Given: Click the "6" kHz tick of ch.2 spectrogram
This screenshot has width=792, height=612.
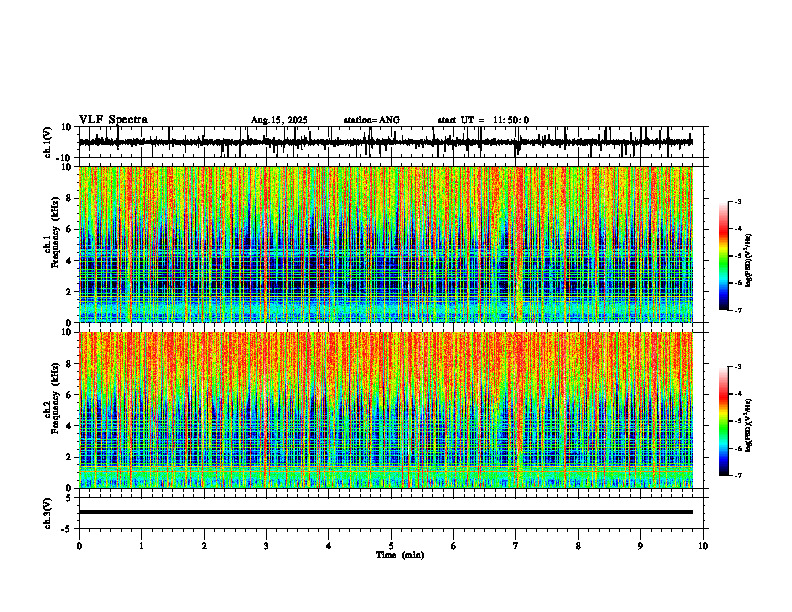Looking at the screenshot, I should [x=69, y=395].
